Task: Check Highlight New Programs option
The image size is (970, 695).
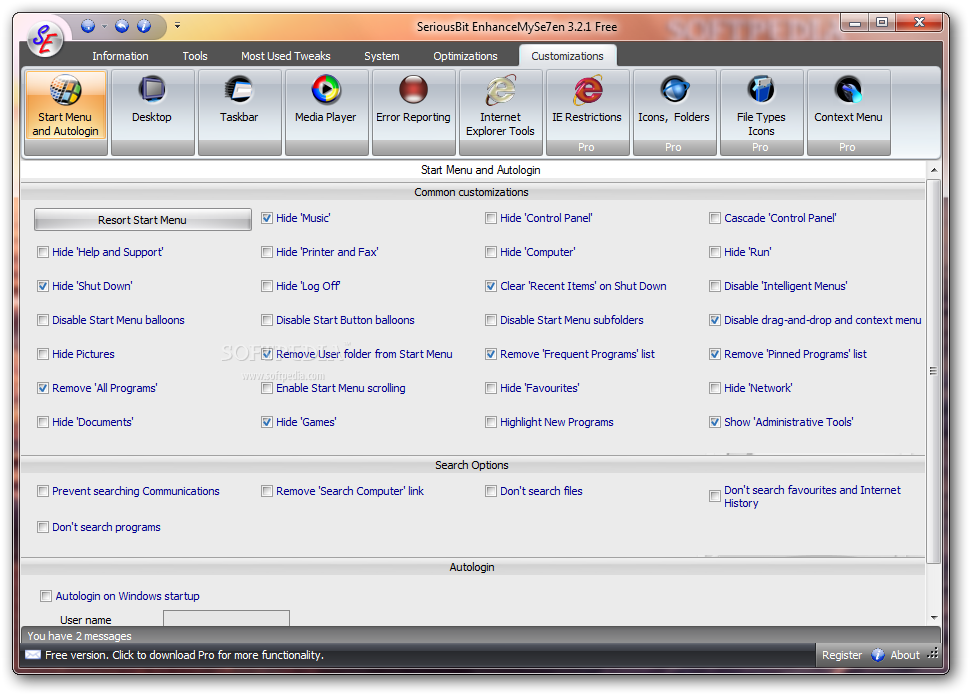Action: tap(491, 422)
